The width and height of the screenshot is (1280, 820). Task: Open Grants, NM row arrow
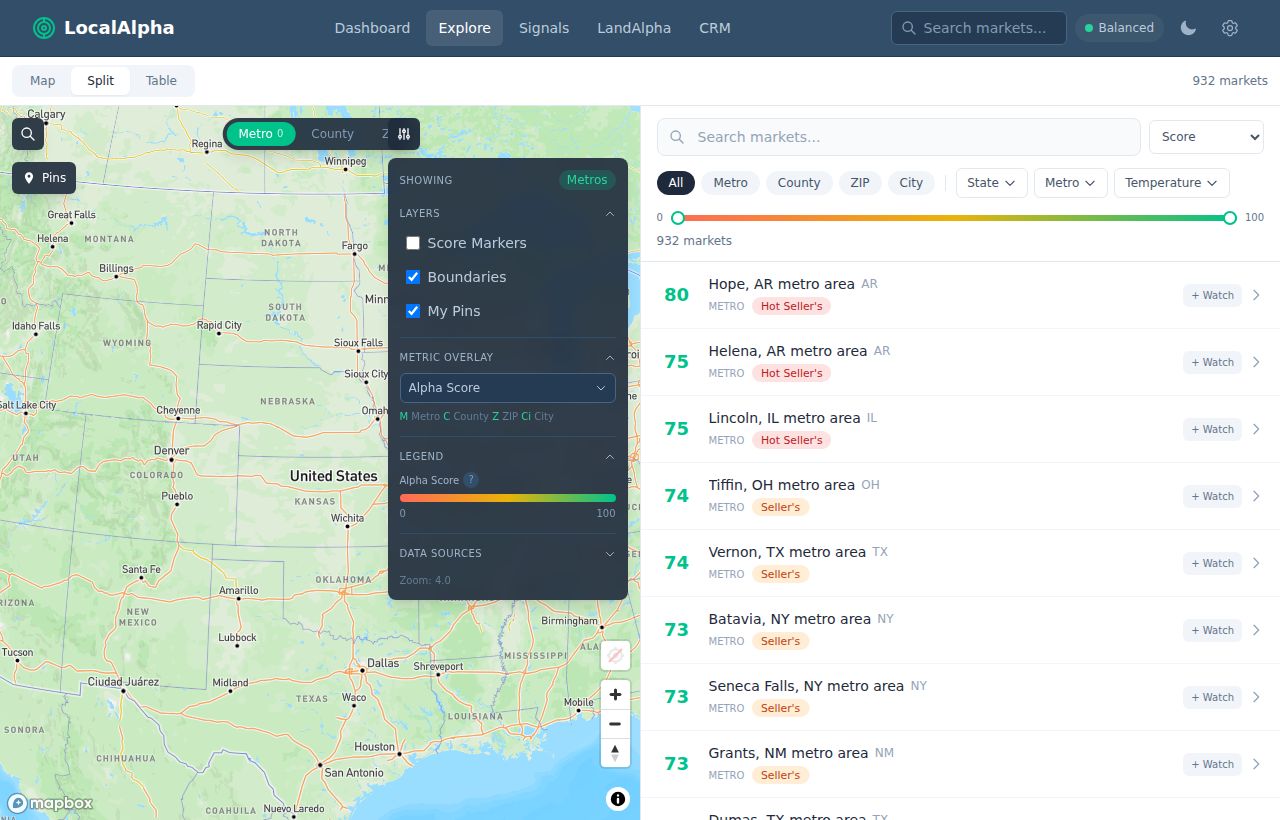(1257, 764)
